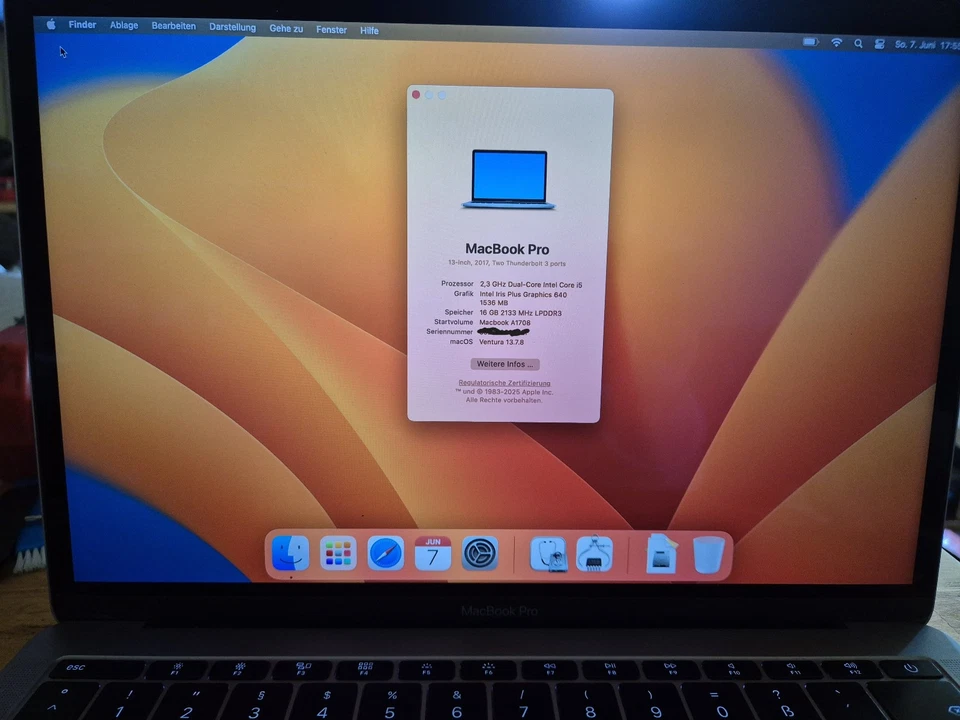Click the Grafik label
Screen dimensions: 960x720
[x=463, y=293]
